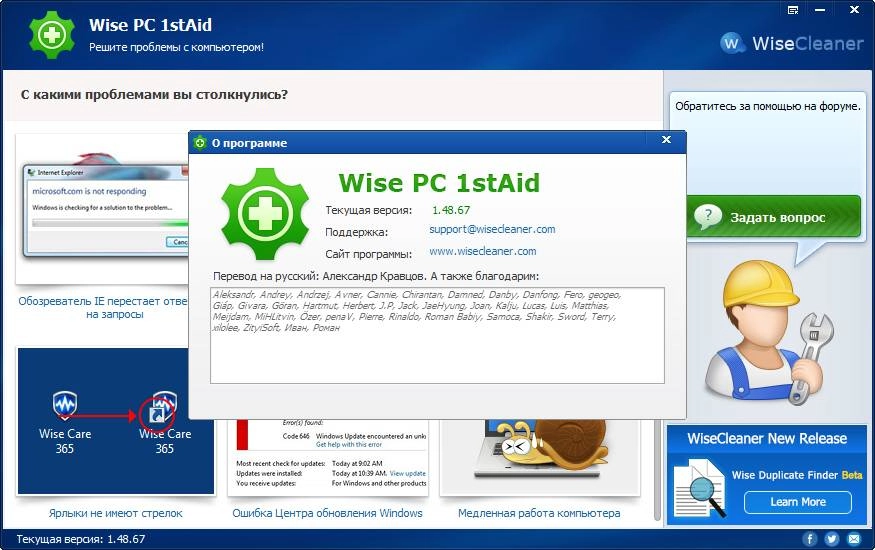The image size is (875, 550).
Task: Close the О программе dialog
Action: [666, 140]
